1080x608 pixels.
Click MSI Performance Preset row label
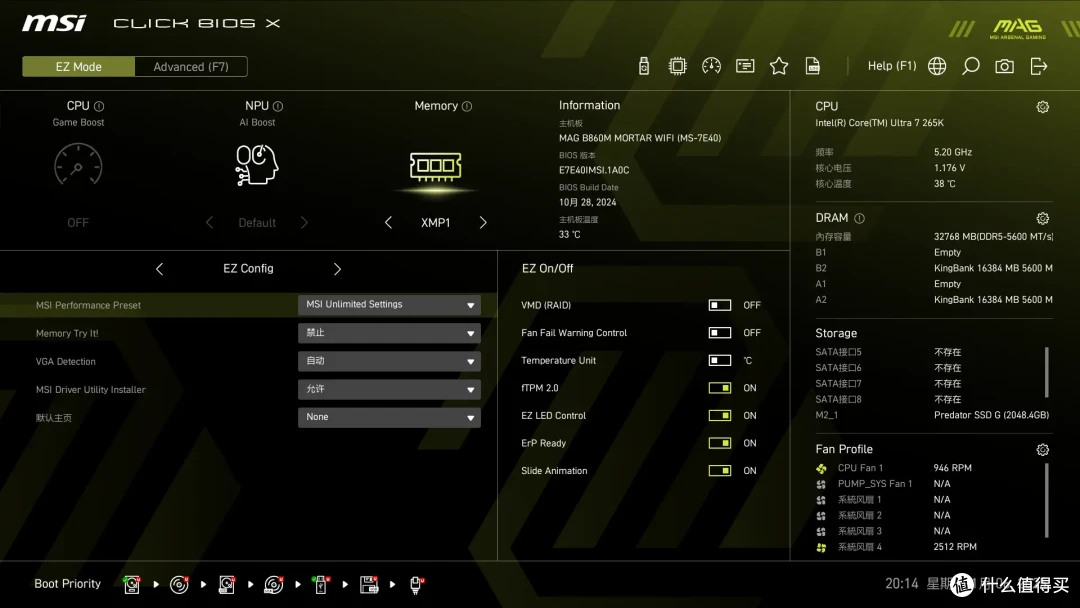pyautogui.click(x=88, y=305)
